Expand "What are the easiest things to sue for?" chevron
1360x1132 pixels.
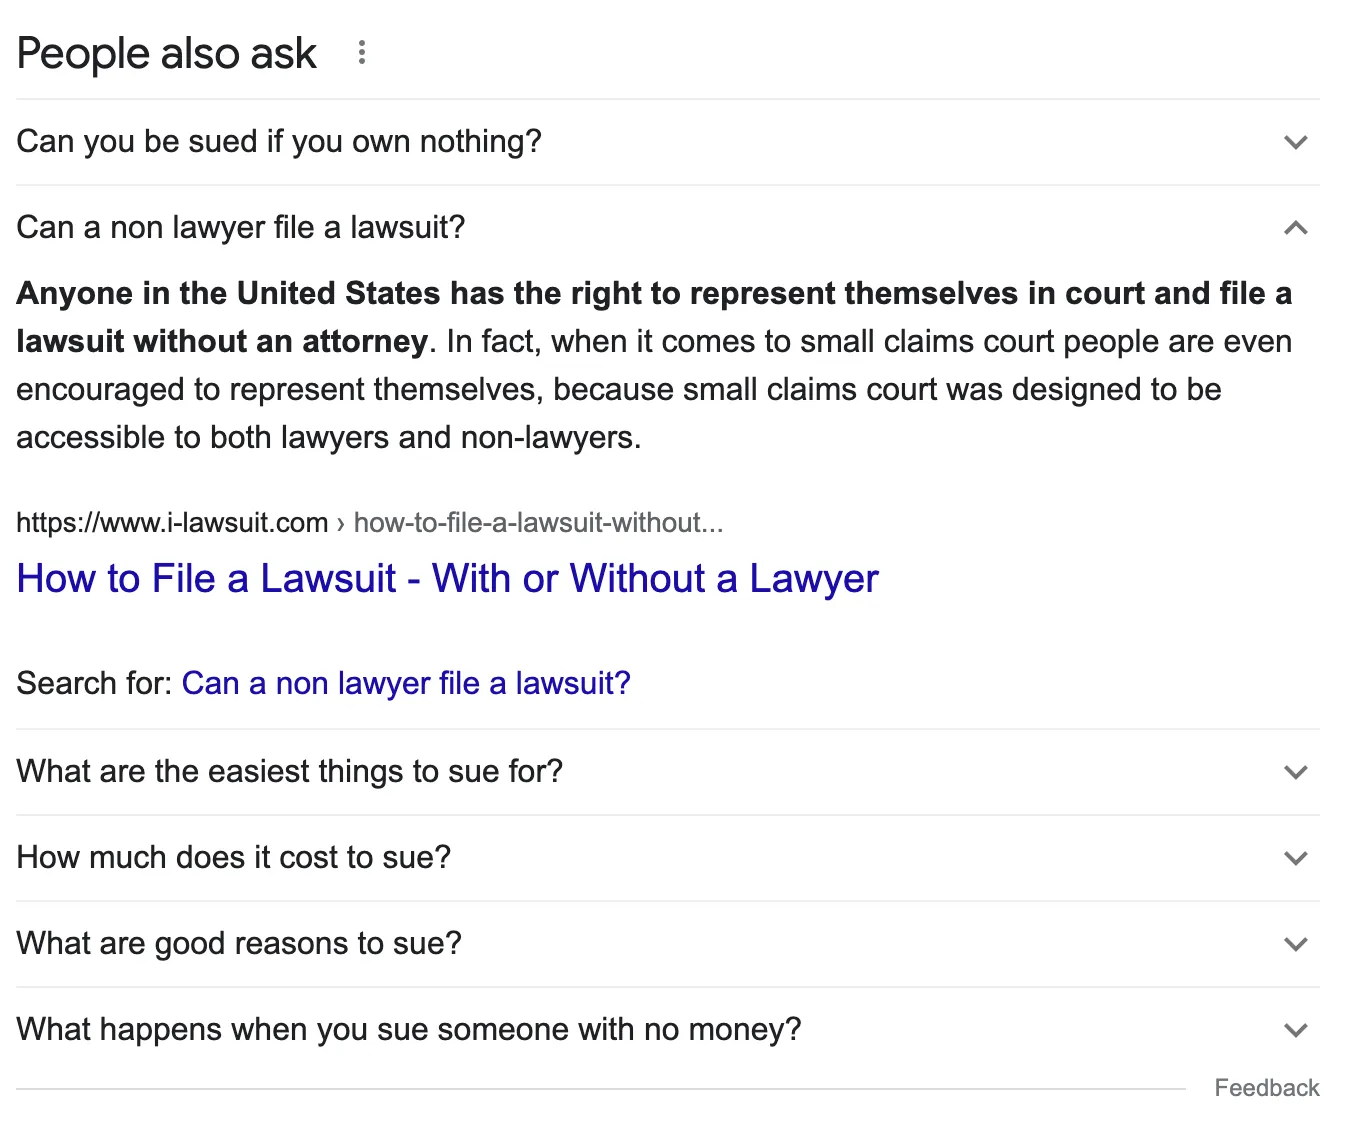[1295, 772]
